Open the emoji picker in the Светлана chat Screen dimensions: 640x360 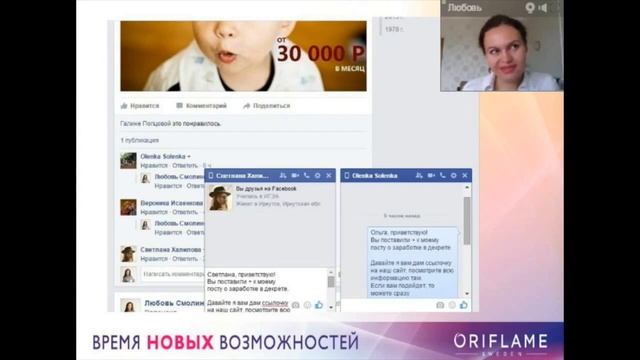pyautogui.click(x=307, y=305)
